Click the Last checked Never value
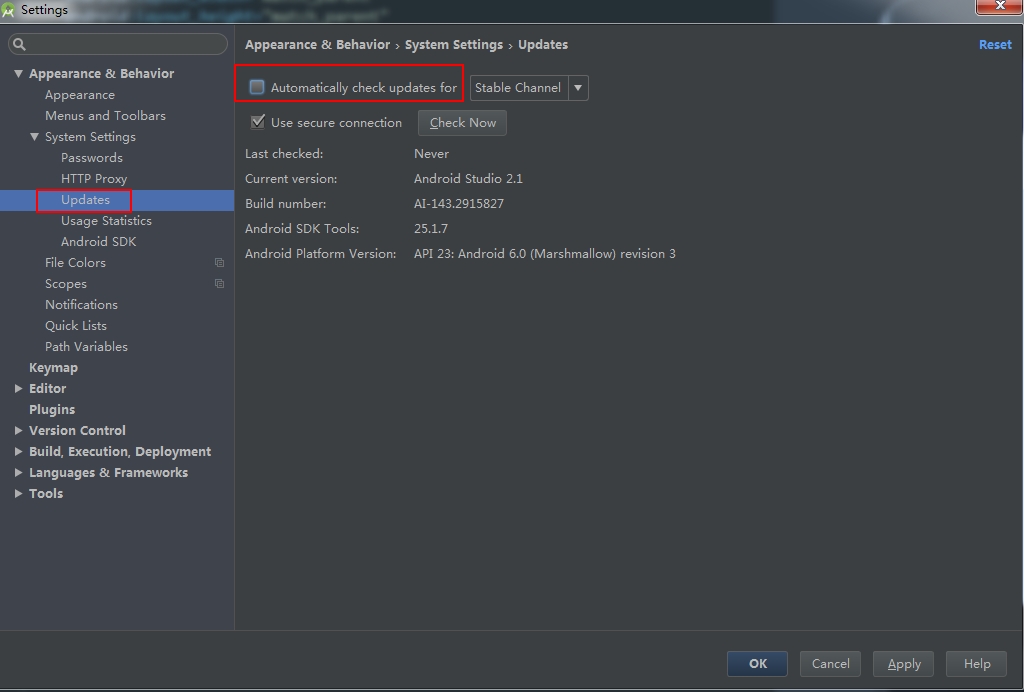 coord(432,153)
